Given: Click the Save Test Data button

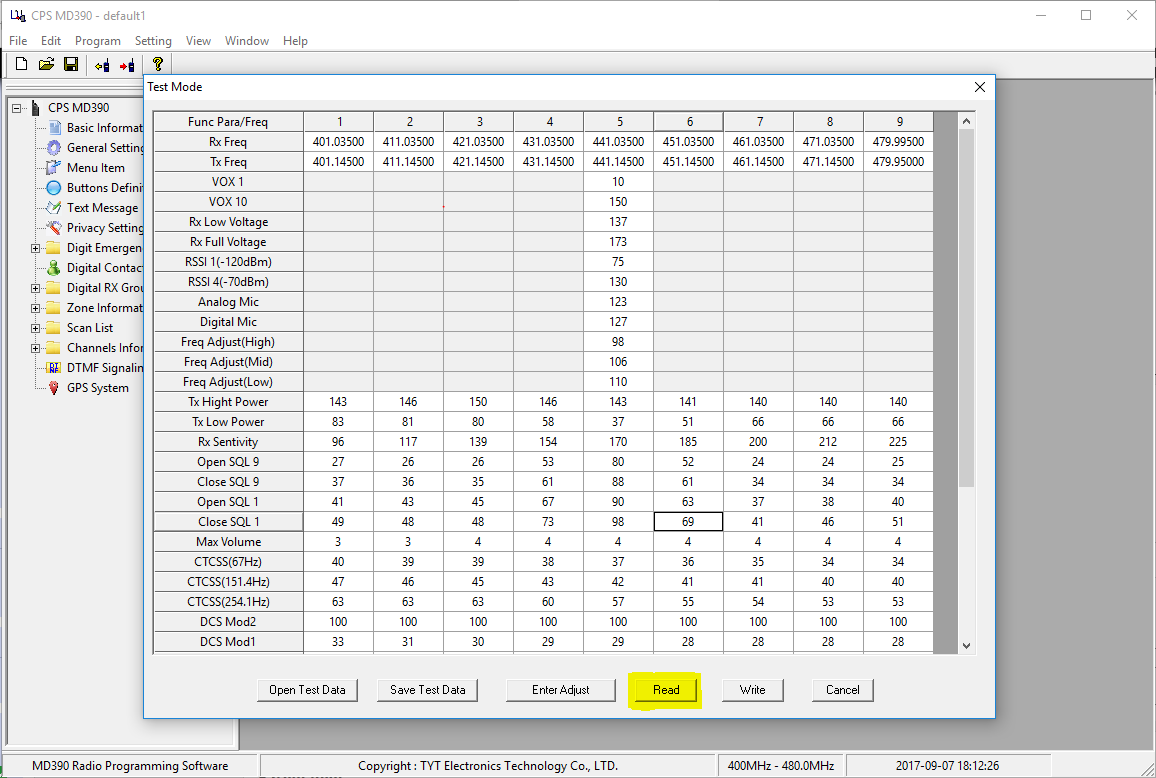Looking at the screenshot, I should [428, 690].
